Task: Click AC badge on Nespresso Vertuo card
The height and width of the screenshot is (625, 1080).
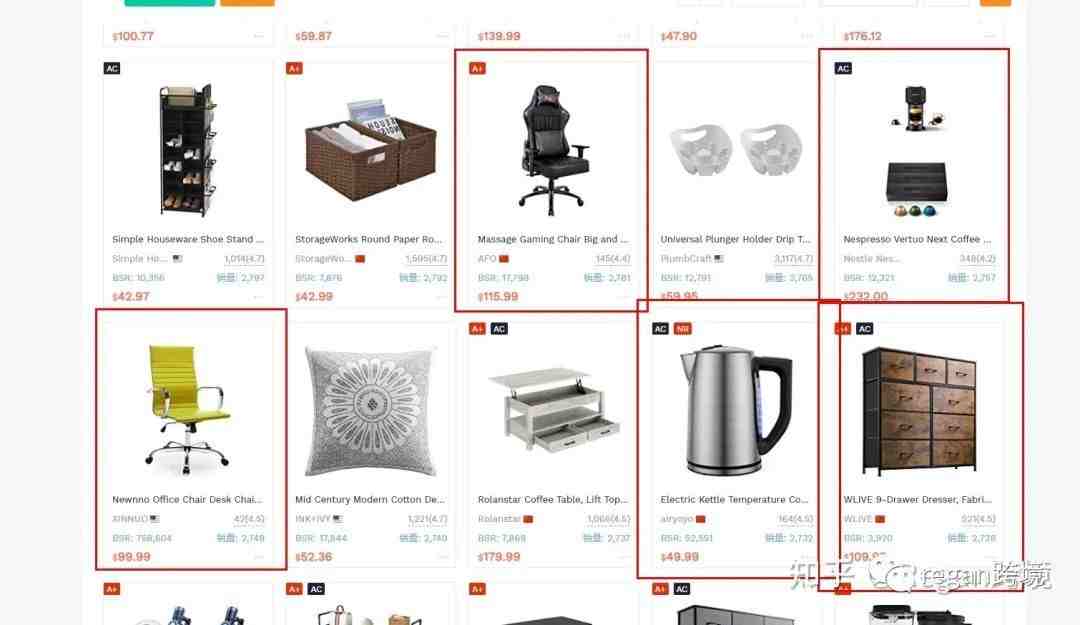Action: (x=843, y=68)
